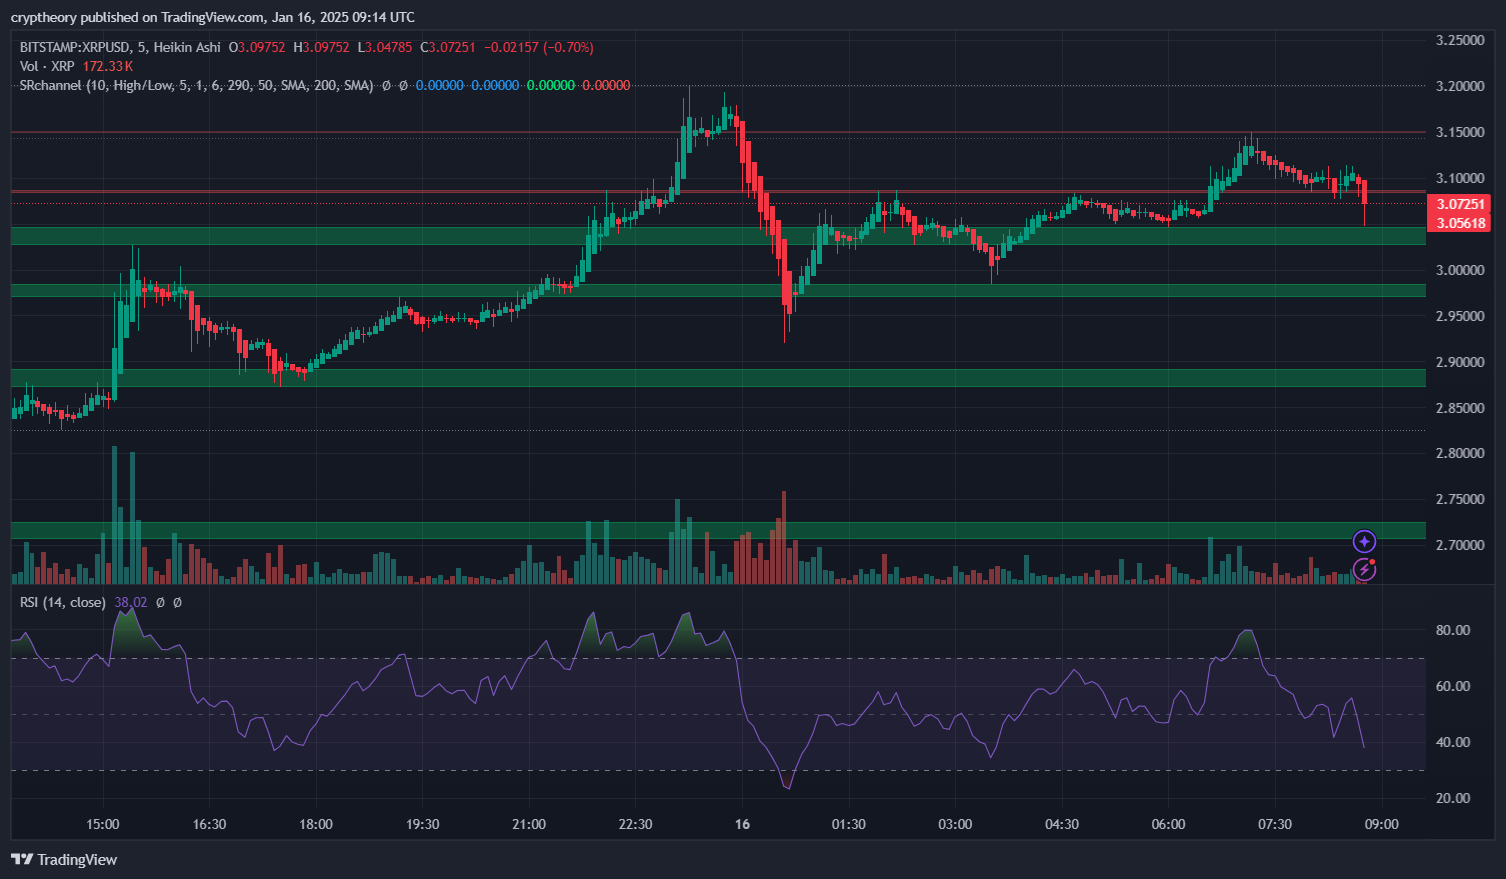Click the 2.85000 price axis label
The image size is (1506, 879).
1460,408
